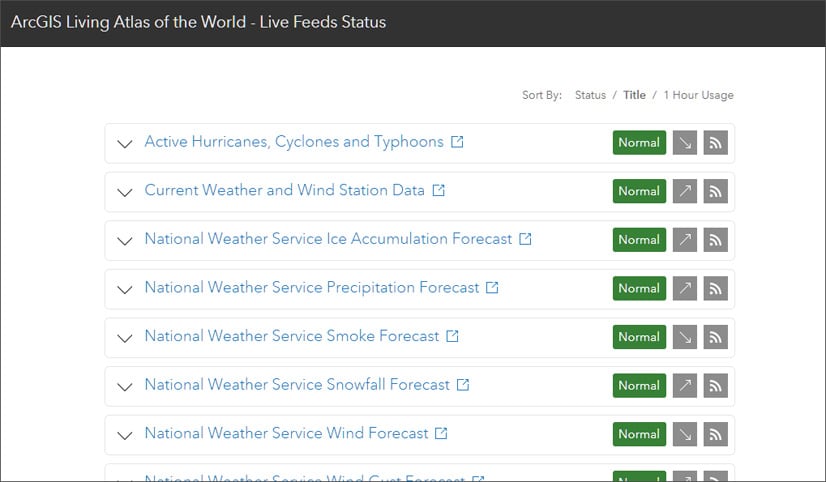Open National Weather Service Wind Forecast link
Viewport: 826px width, 482px height.
click(287, 433)
